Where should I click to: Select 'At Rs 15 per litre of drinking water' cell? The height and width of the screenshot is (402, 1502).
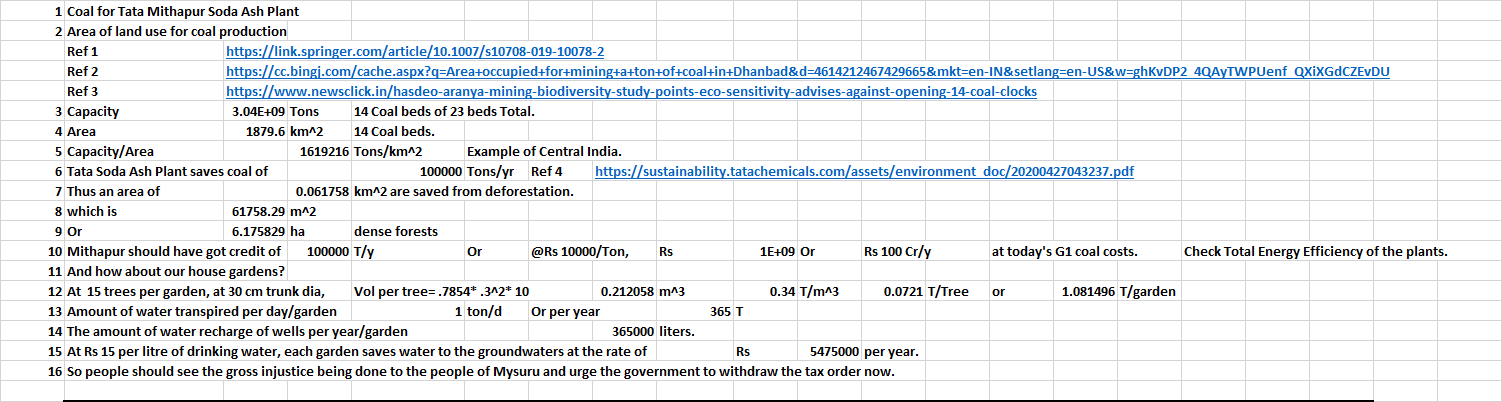(x=356, y=351)
